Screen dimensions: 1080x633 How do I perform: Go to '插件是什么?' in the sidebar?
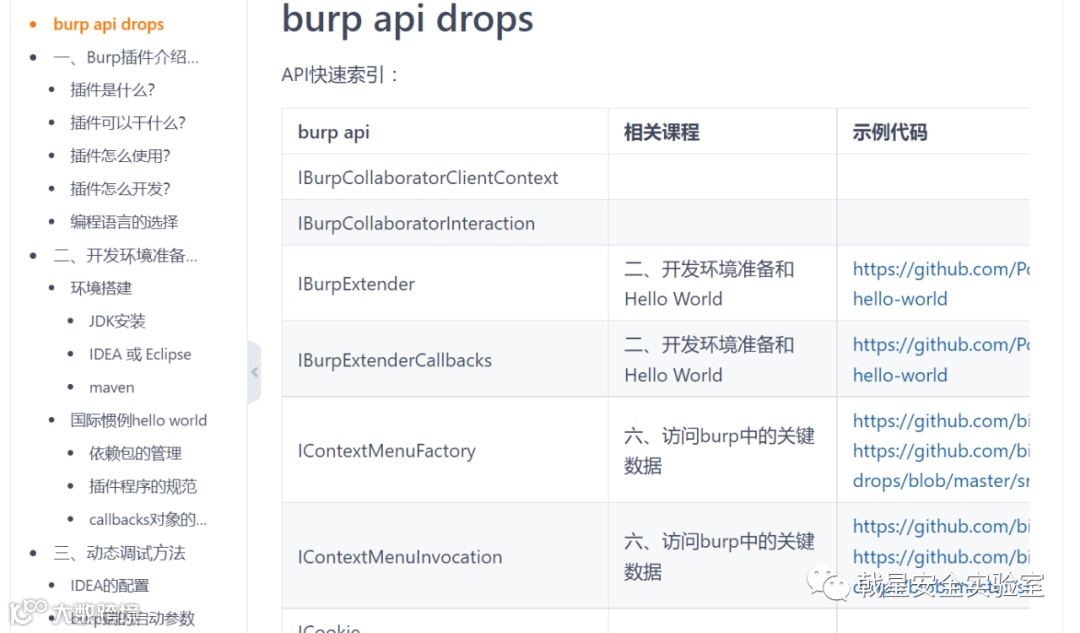tap(112, 90)
